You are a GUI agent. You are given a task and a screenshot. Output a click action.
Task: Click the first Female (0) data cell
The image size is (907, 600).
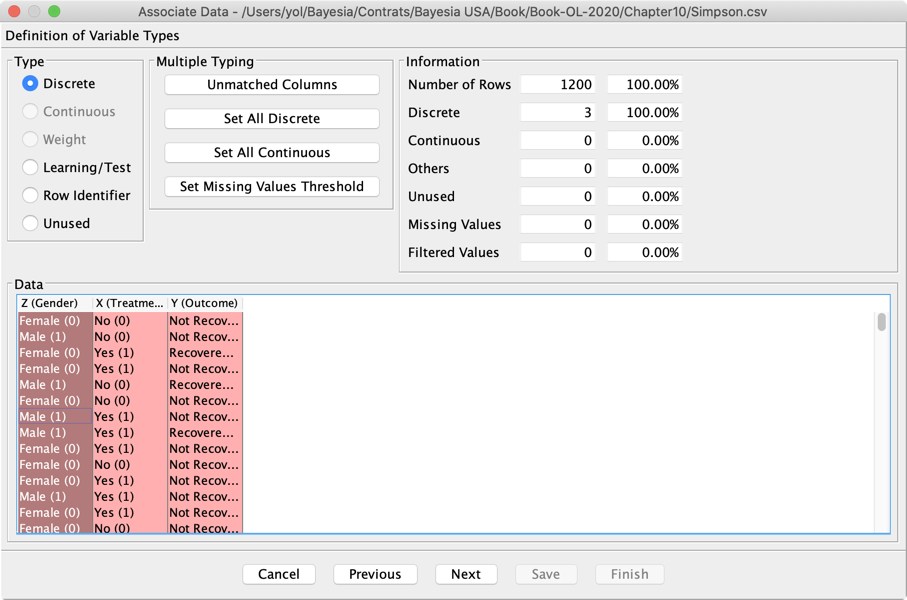[x=55, y=321]
